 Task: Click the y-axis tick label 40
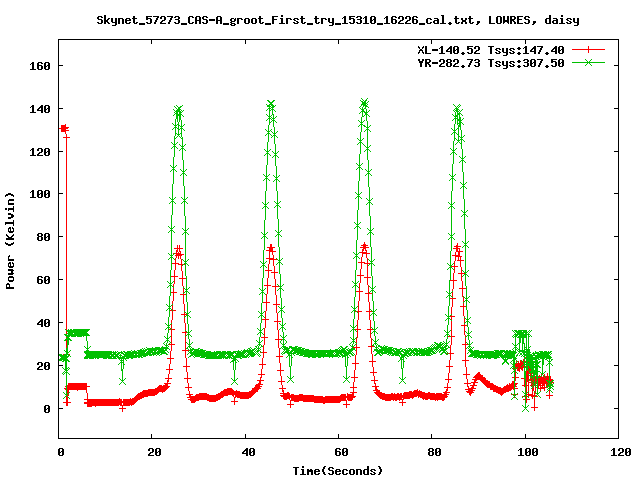tap(44, 323)
